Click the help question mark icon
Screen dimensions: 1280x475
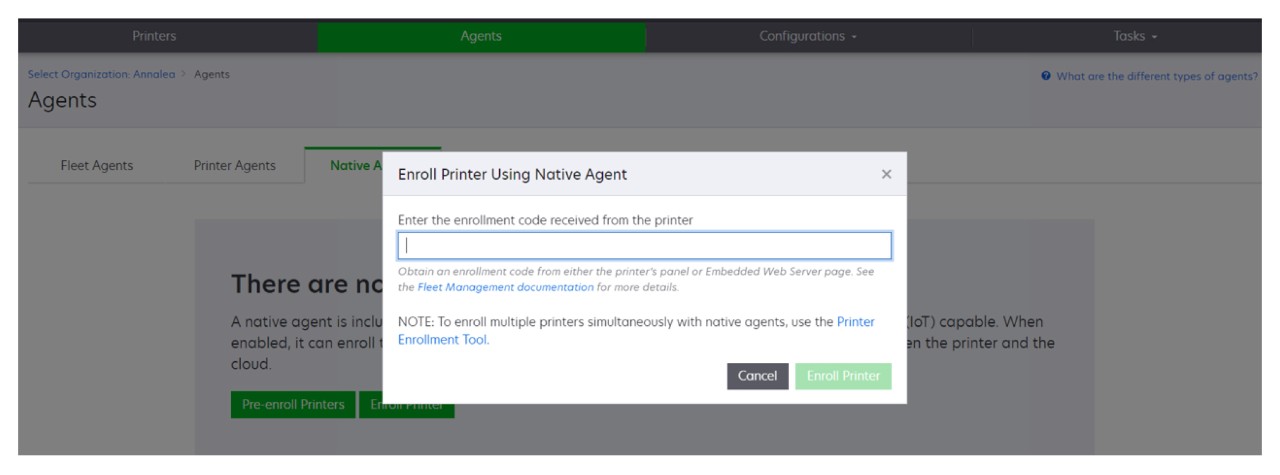click(1046, 77)
